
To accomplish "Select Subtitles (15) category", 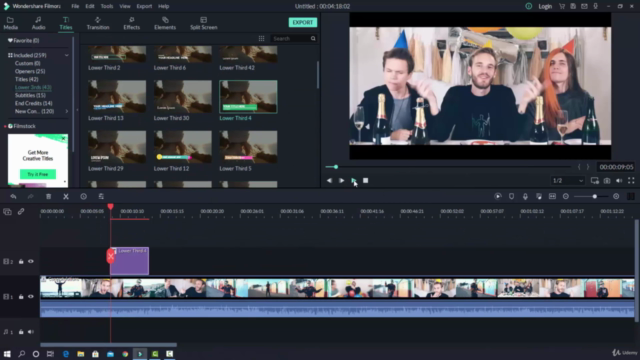I will click(x=31, y=95).
